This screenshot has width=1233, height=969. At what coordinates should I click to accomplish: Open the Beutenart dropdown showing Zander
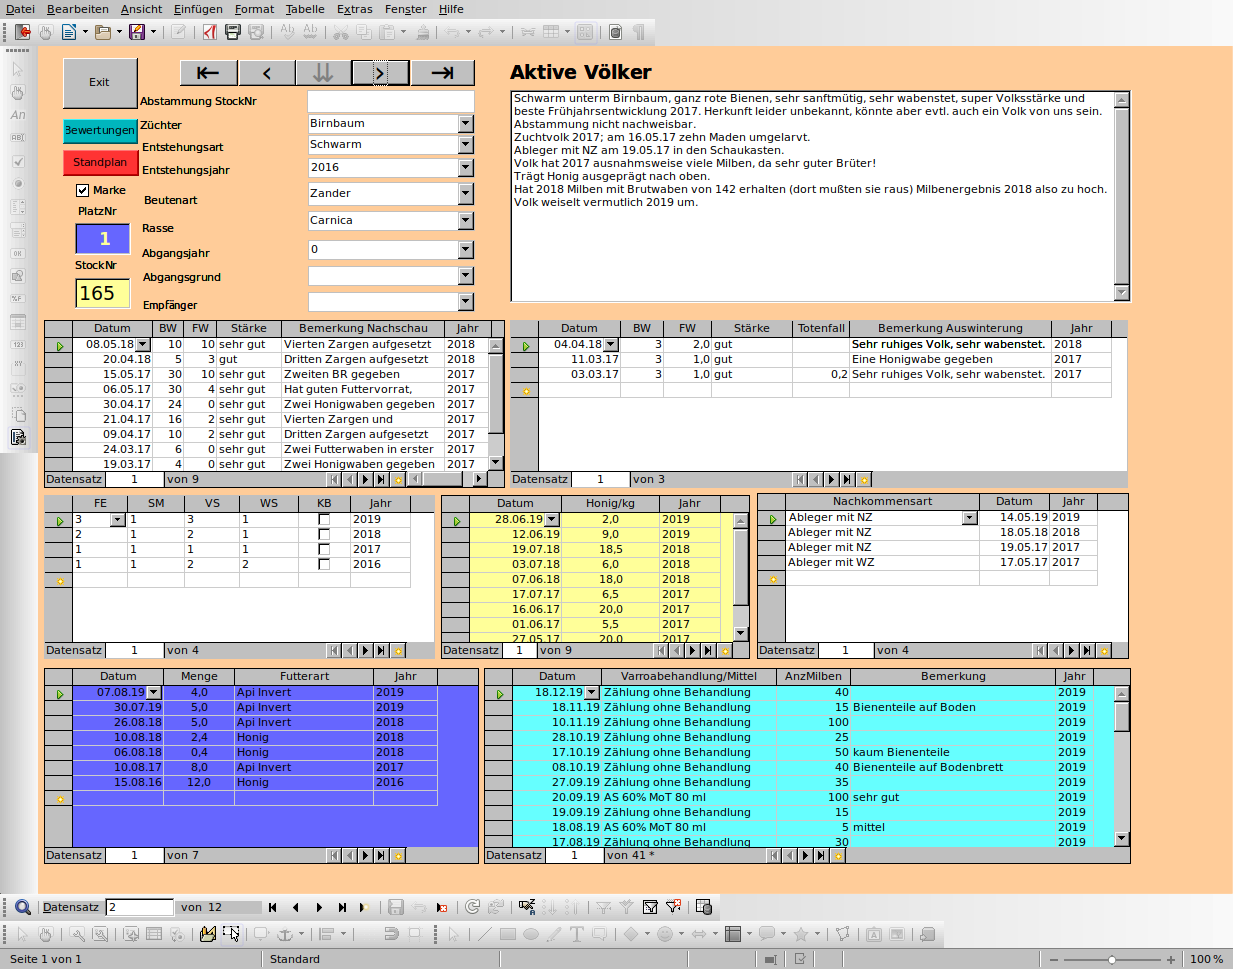pos(466,193)
